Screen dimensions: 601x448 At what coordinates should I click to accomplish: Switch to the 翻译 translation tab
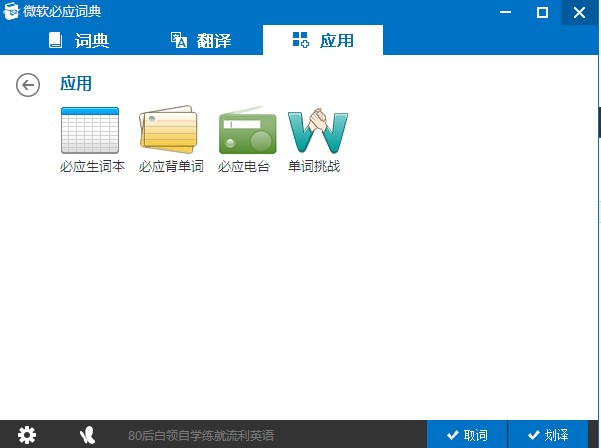[201, 40]
